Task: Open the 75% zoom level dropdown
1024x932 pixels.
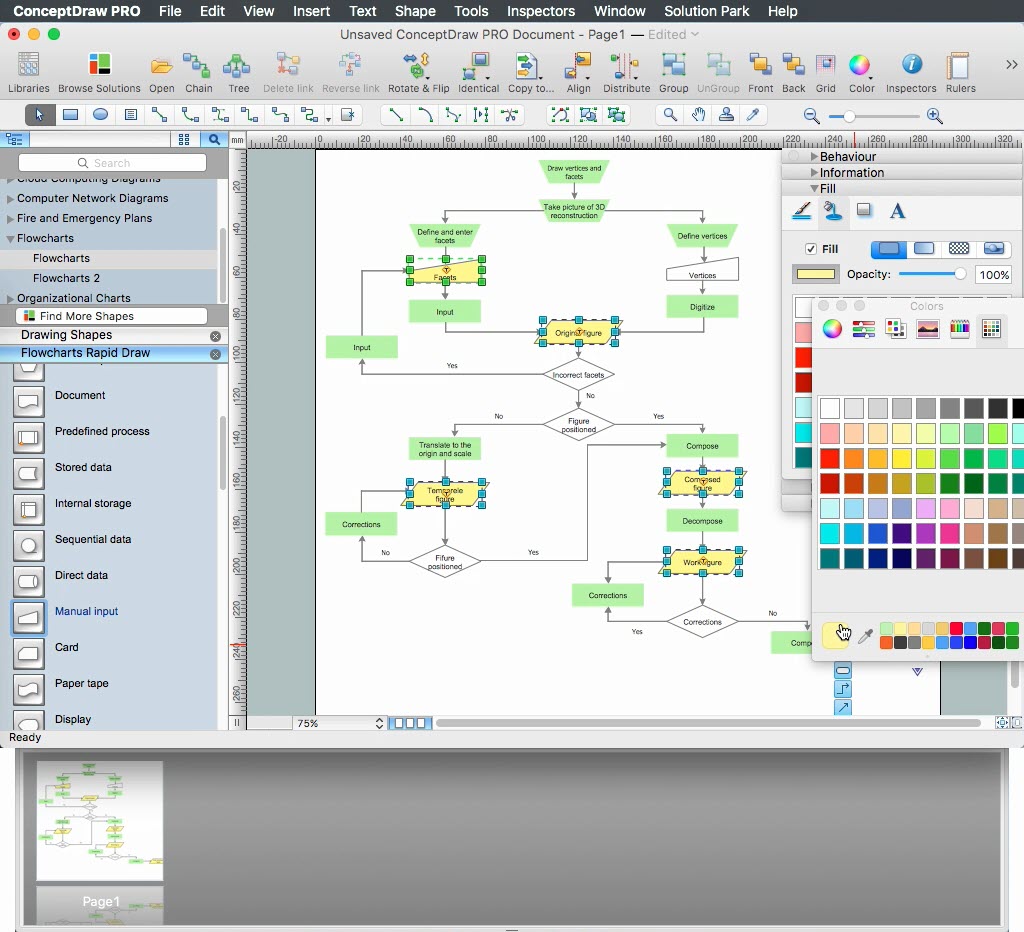Action: pyautogui.click(x=379, y=723)
